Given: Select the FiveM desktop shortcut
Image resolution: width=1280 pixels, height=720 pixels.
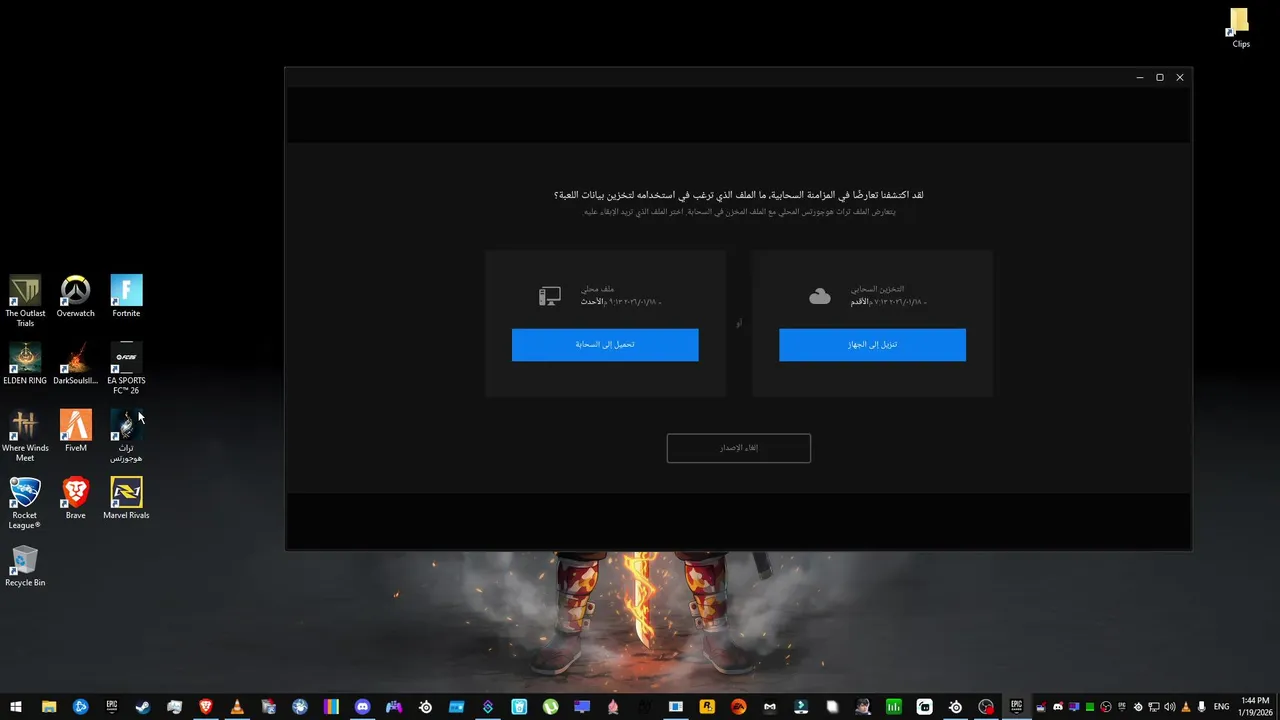Looking at the screenshot, I should (x=75, y=430).
